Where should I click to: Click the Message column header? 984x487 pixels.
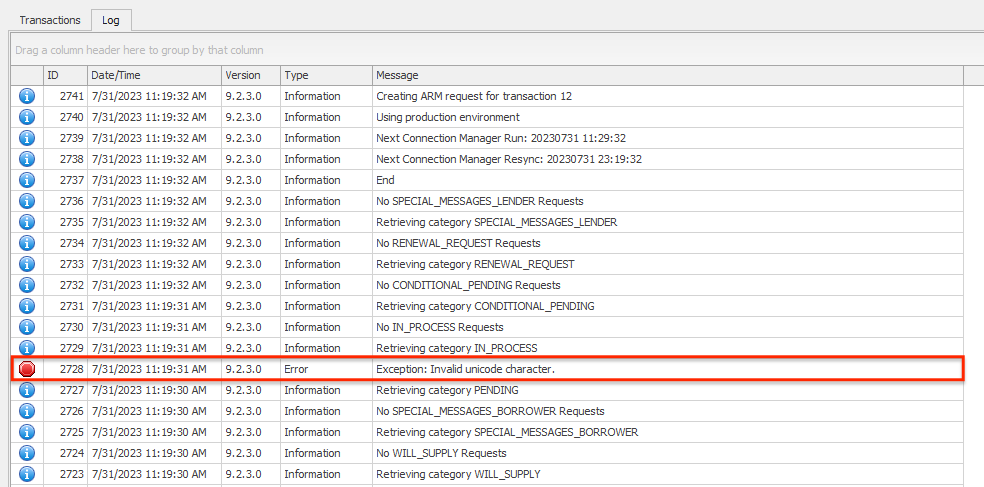point(666,75)
